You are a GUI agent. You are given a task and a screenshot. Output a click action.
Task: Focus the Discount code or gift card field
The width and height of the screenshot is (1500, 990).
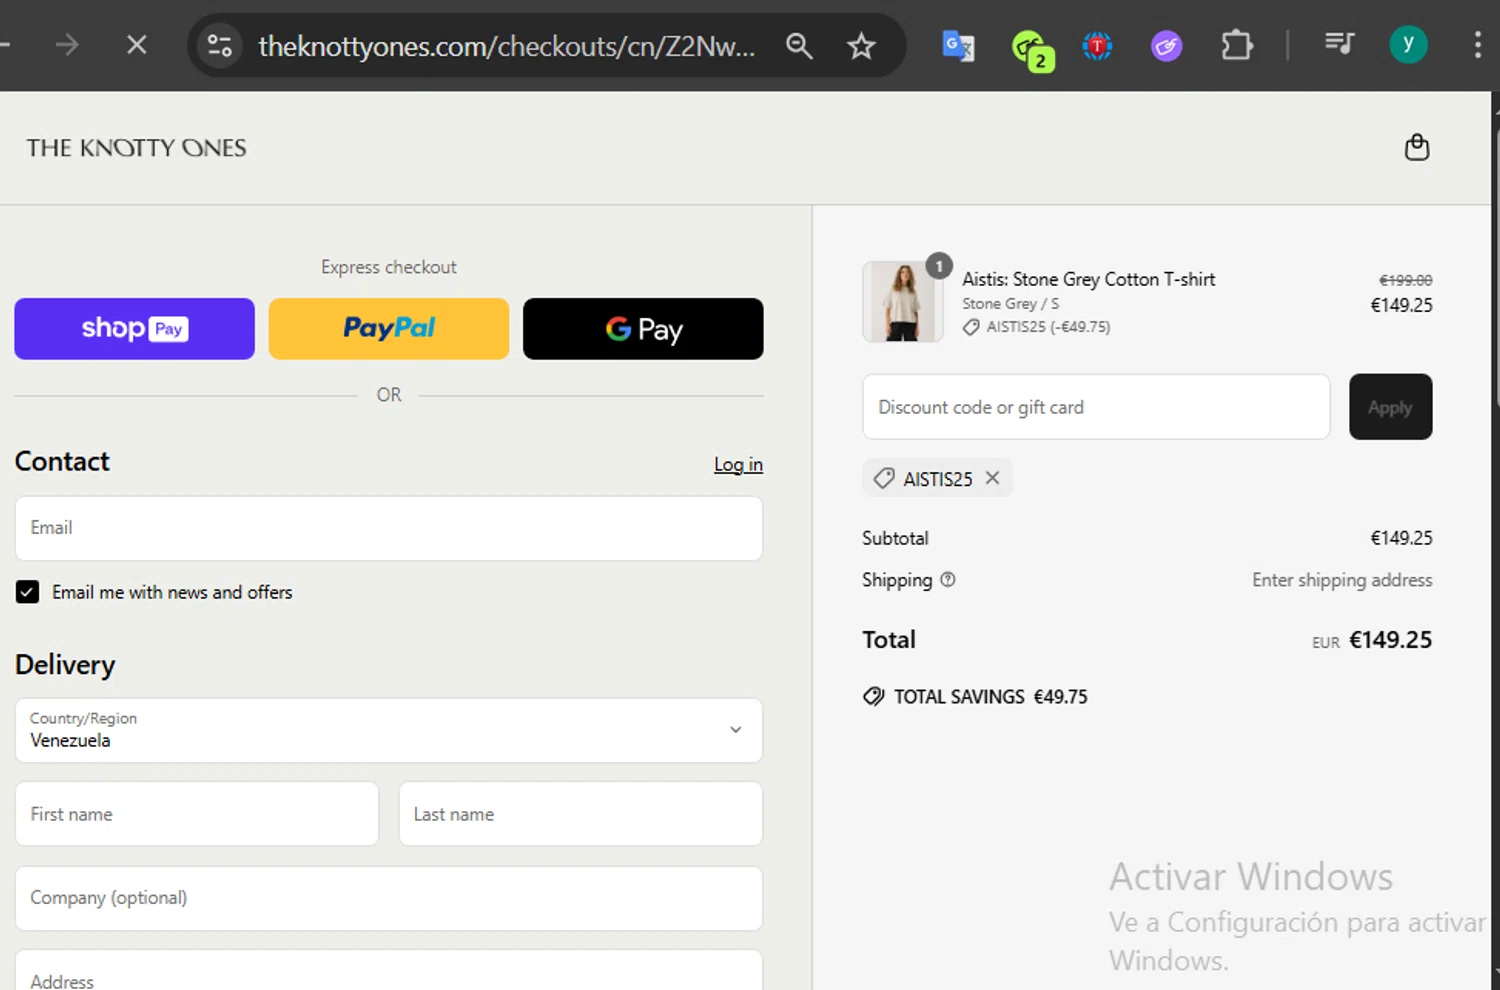1096,407
